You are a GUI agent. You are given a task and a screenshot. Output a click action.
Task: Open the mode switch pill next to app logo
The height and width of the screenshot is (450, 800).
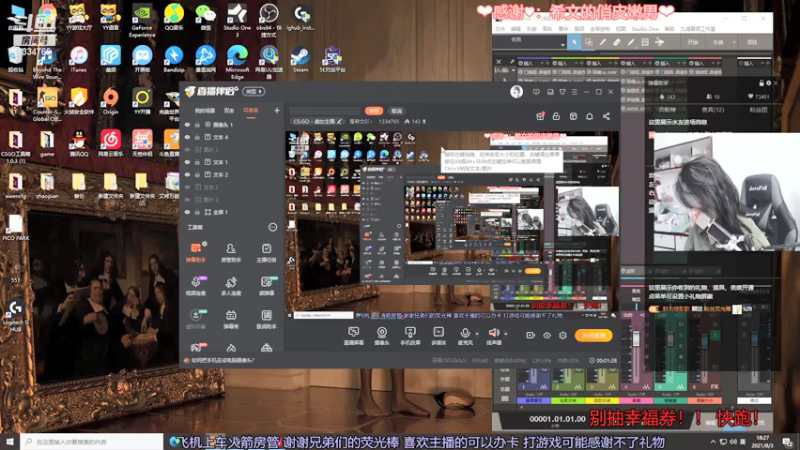click(x=254, y=92)
